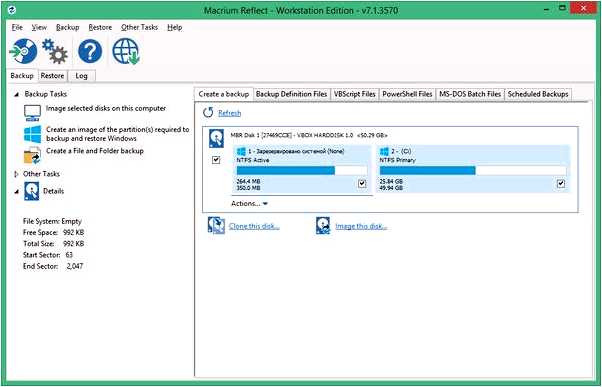The width and height of the screenshot is (602, 387).
Task: Click the Windows logo icon in Backup Tasks
Action: click(x=32, y=134)
